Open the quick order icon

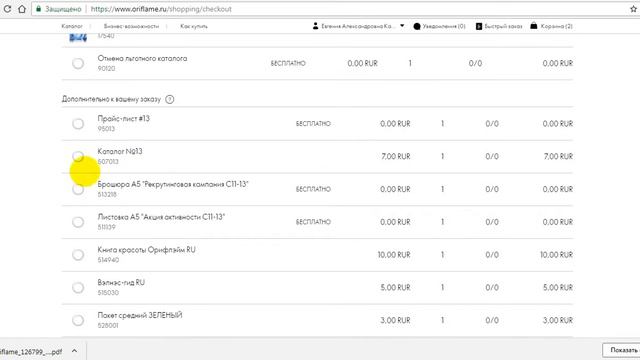coord(479,26)
